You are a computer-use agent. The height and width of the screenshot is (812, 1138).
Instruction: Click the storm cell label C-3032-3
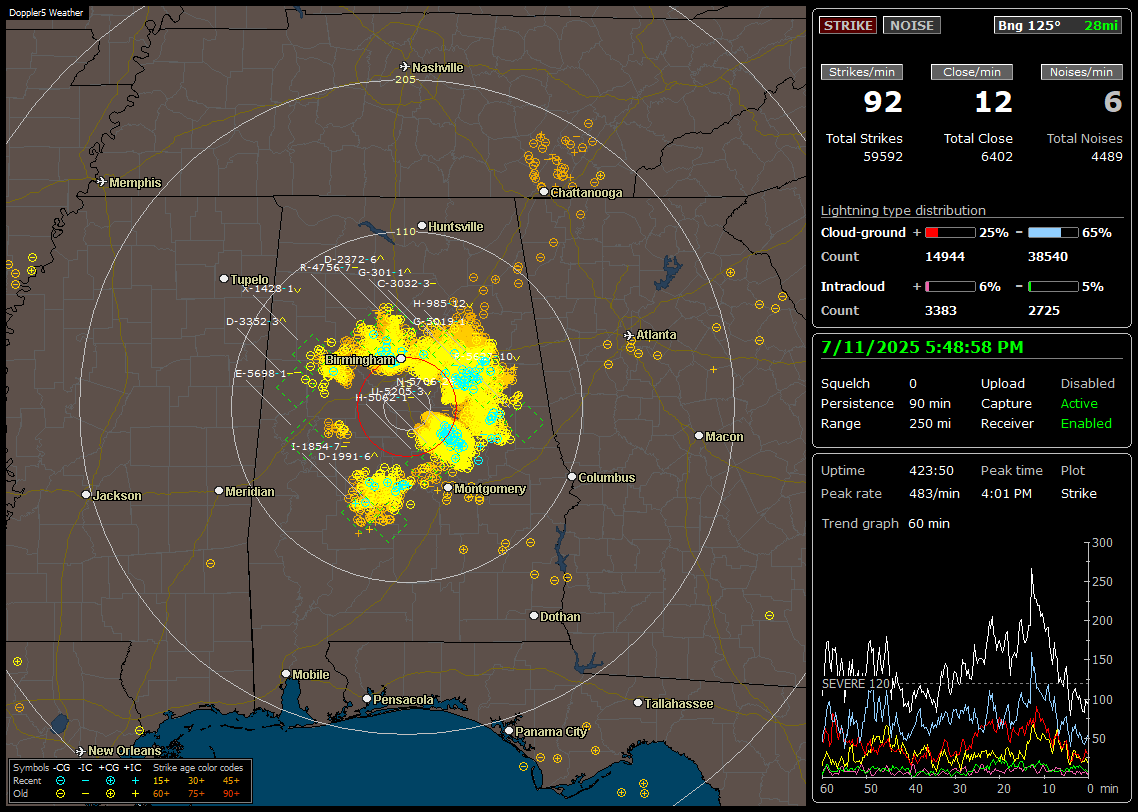tap(404, 283)
